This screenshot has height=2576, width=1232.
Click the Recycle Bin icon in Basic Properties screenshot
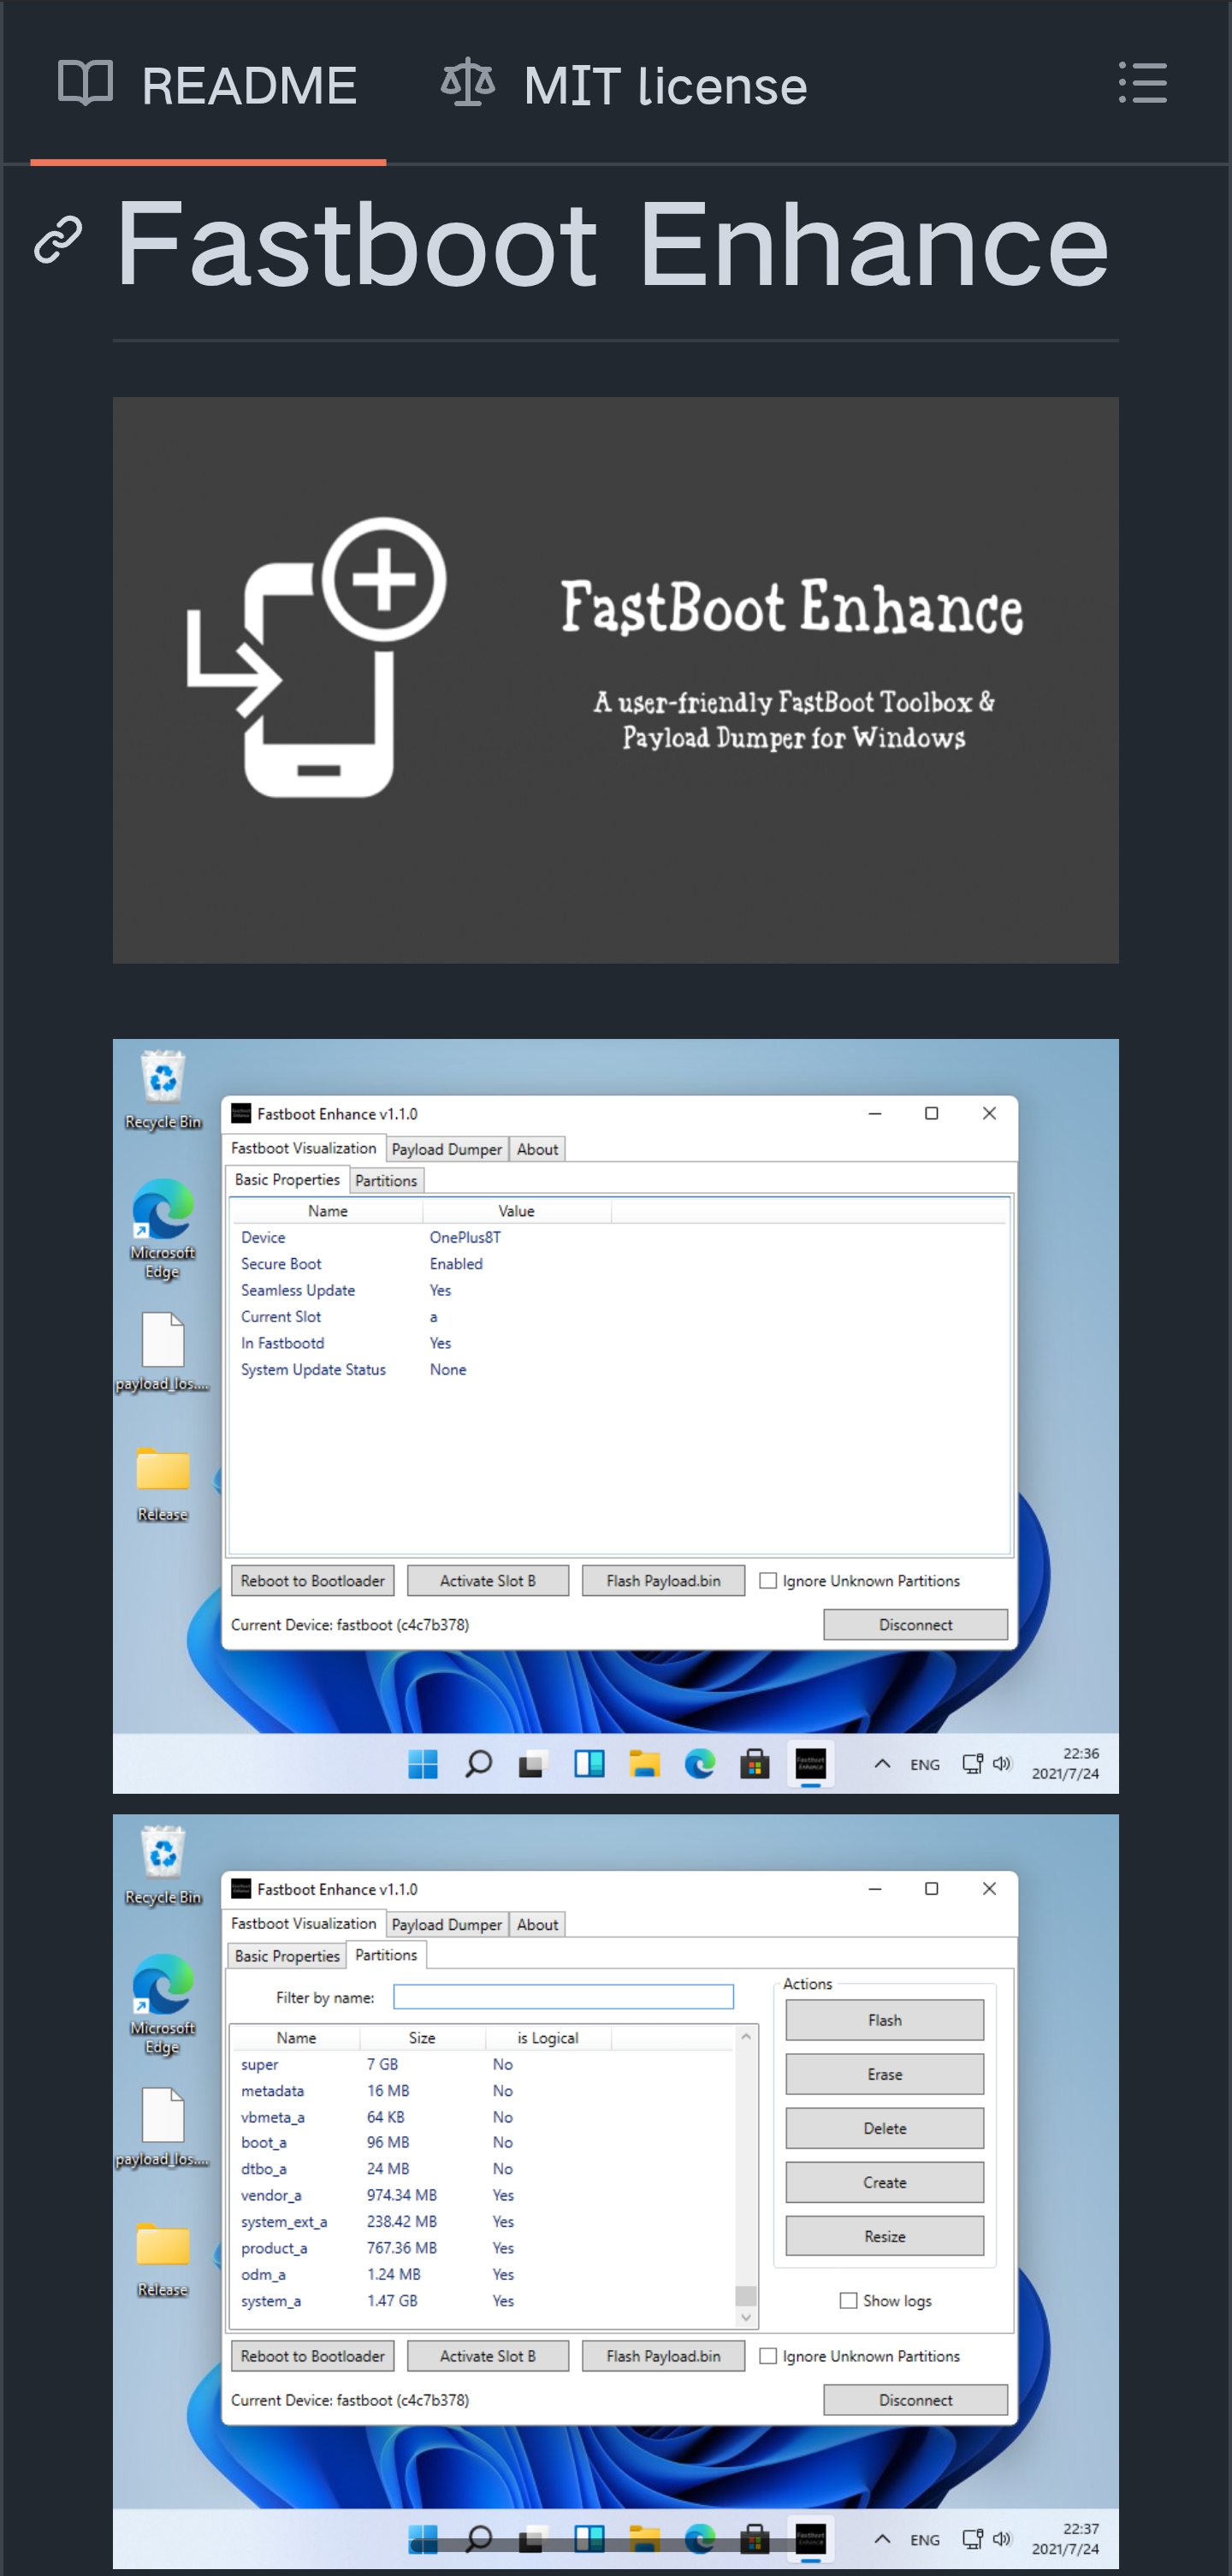pyautogui.click(x=162, y=1079)
